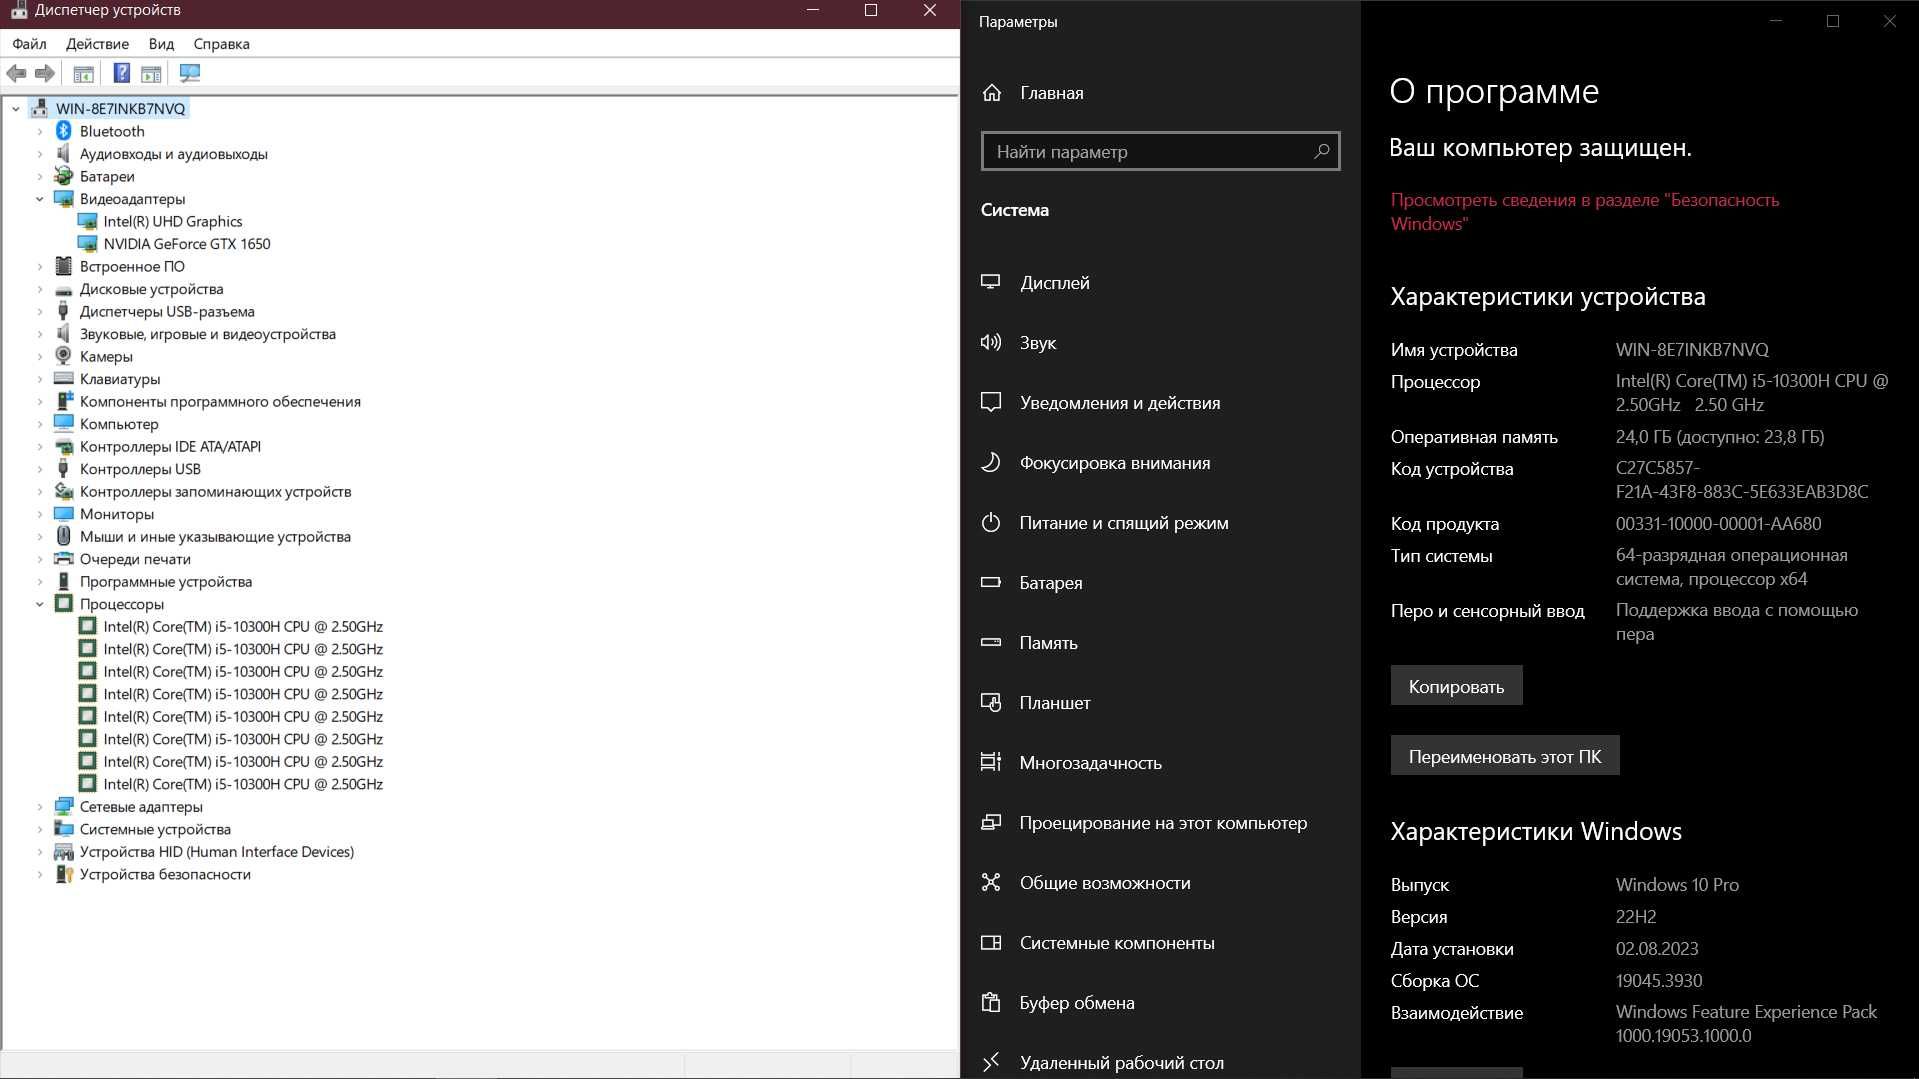Screen dimensions: 1919x1079
Task: Click the Bluetooth category icon
Action: tap(64, 131)
